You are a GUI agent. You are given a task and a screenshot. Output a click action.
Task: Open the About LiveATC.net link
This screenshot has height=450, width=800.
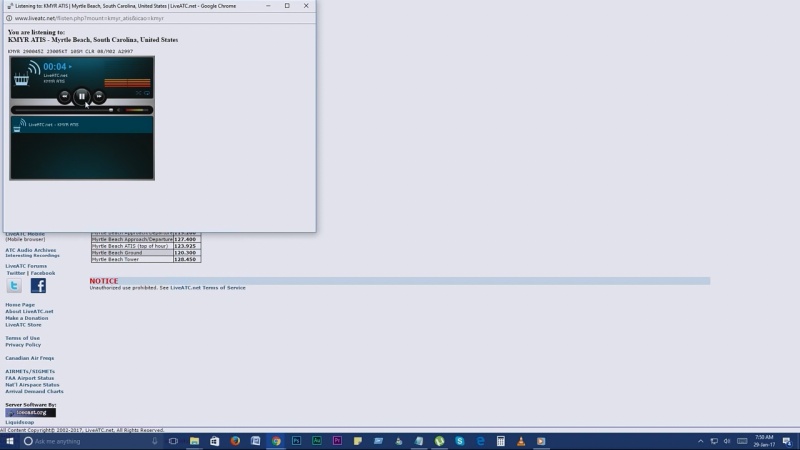tap(29, 311)
